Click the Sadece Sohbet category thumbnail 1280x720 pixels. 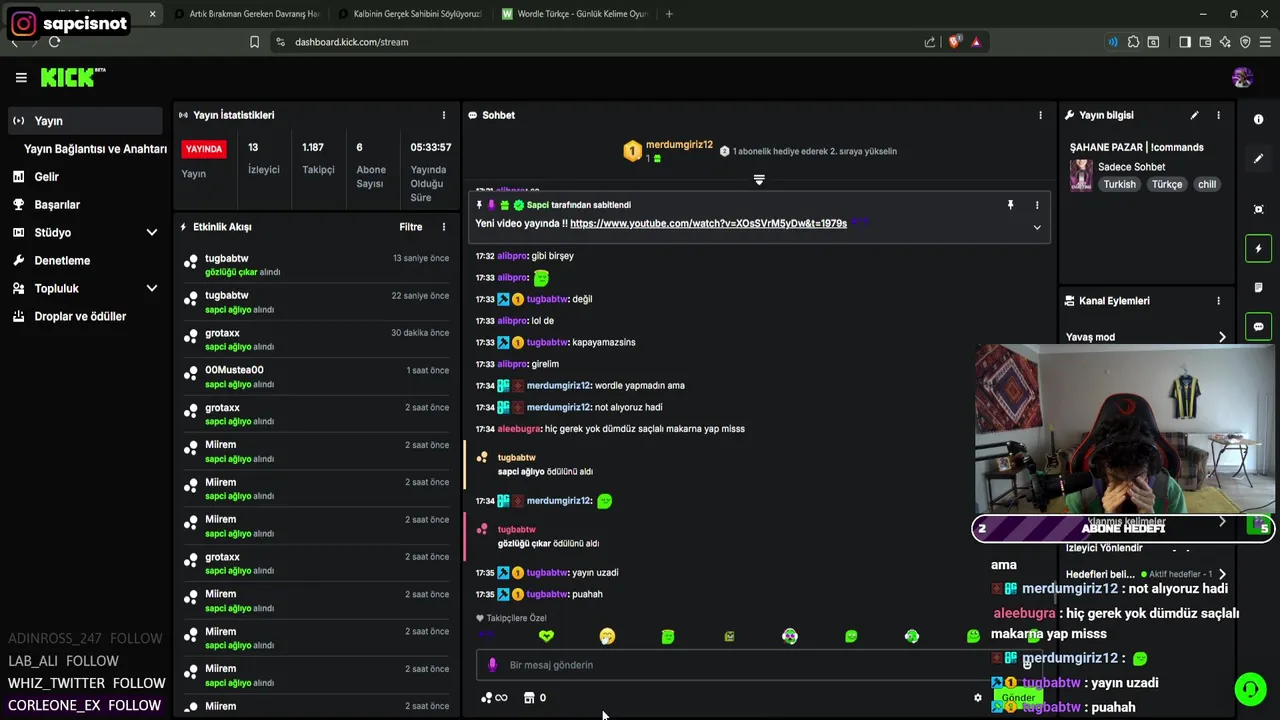click(x=1081, y=175)
